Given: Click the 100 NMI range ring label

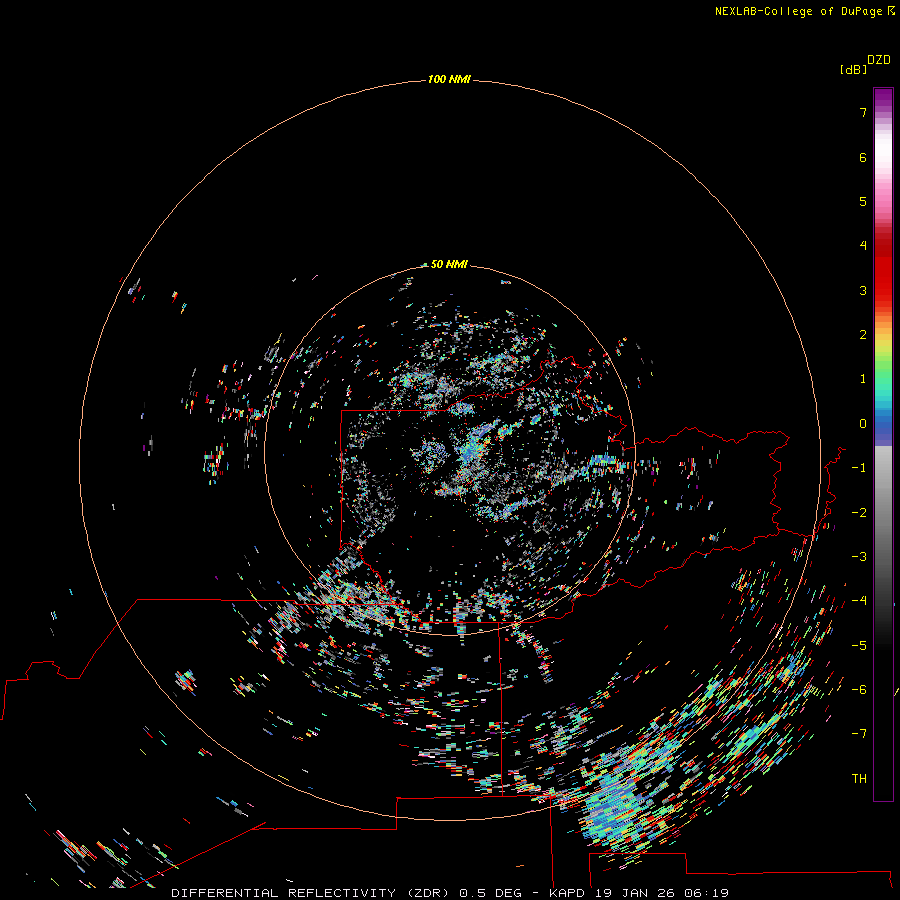Looking at the screenshot, I should pyautogui.click(x=449, y=79).
